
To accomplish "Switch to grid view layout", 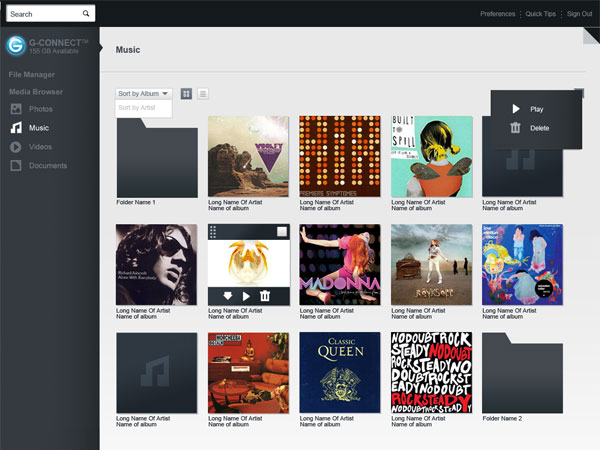I will [187, 94].
